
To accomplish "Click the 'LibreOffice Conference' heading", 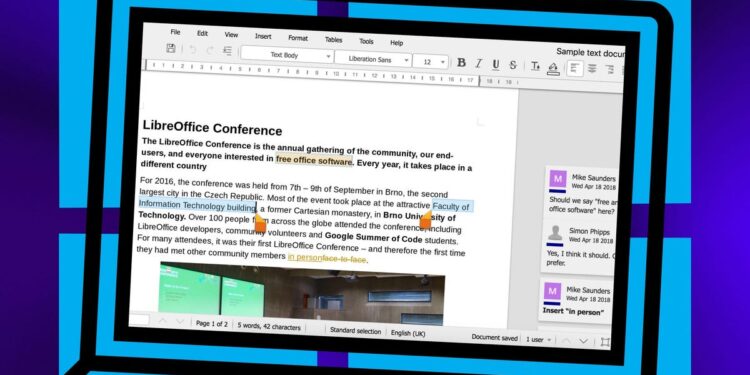I will [x=212, y=128].
